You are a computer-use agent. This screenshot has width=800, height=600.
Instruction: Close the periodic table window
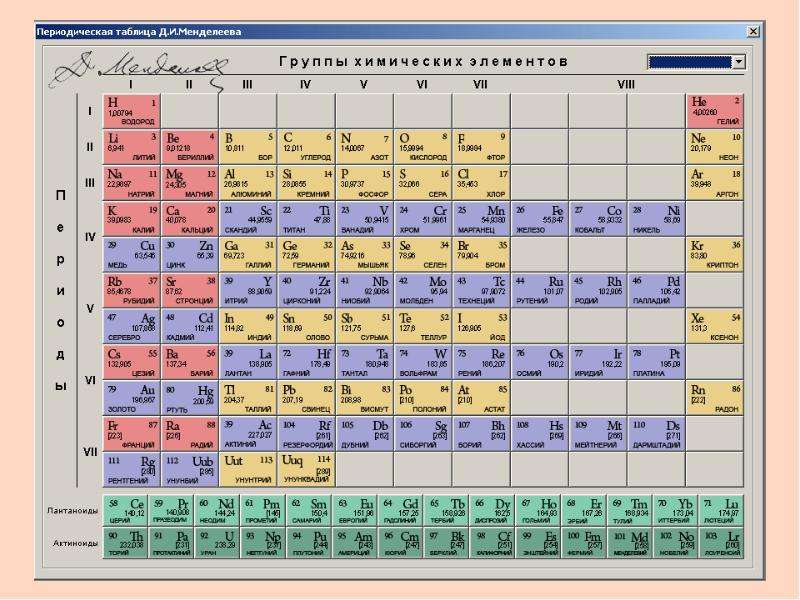click(x=753, y=31)
